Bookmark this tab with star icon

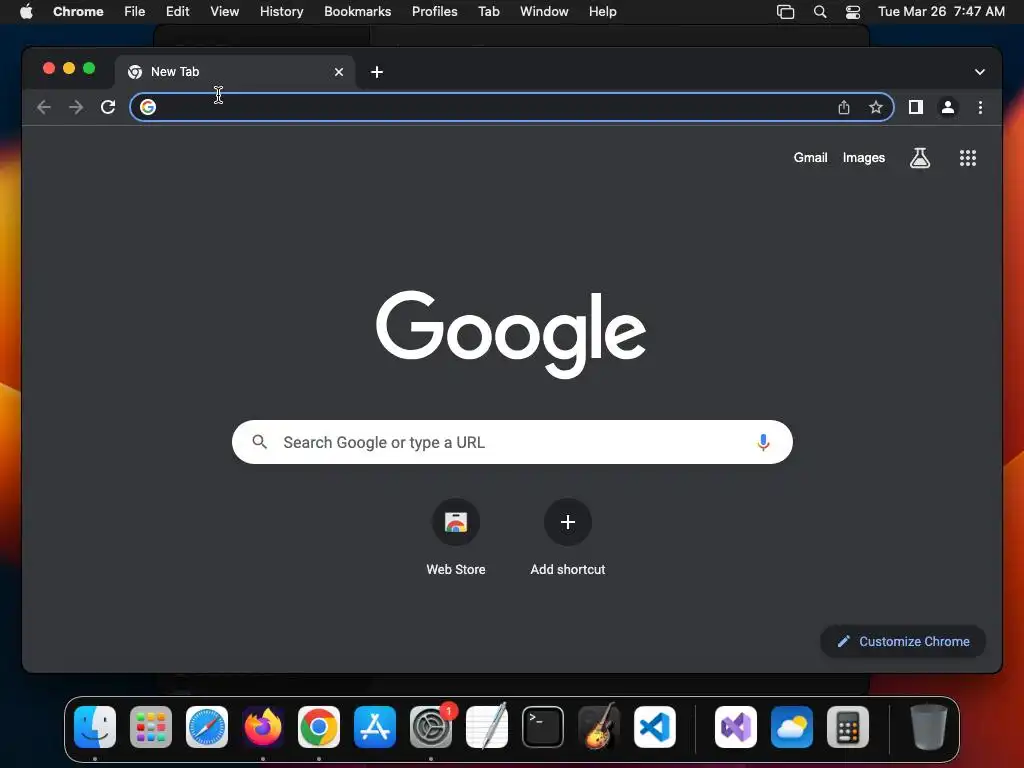[x=876, y=107]
